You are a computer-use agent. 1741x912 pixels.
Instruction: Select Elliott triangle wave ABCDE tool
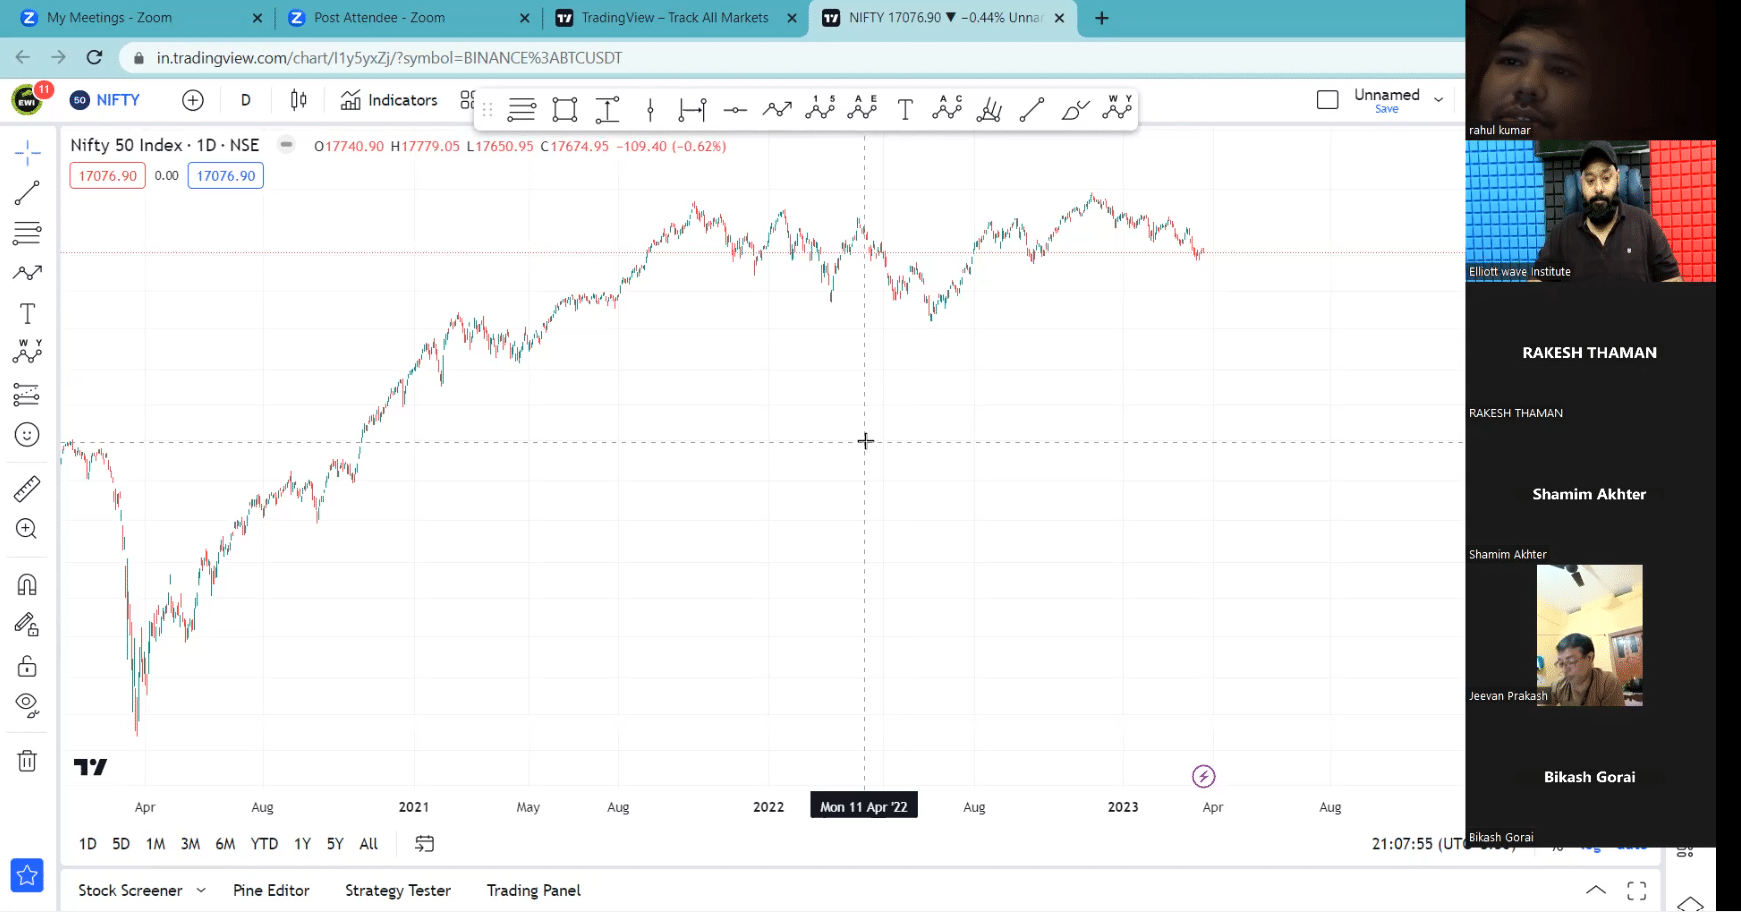[862, 108]
